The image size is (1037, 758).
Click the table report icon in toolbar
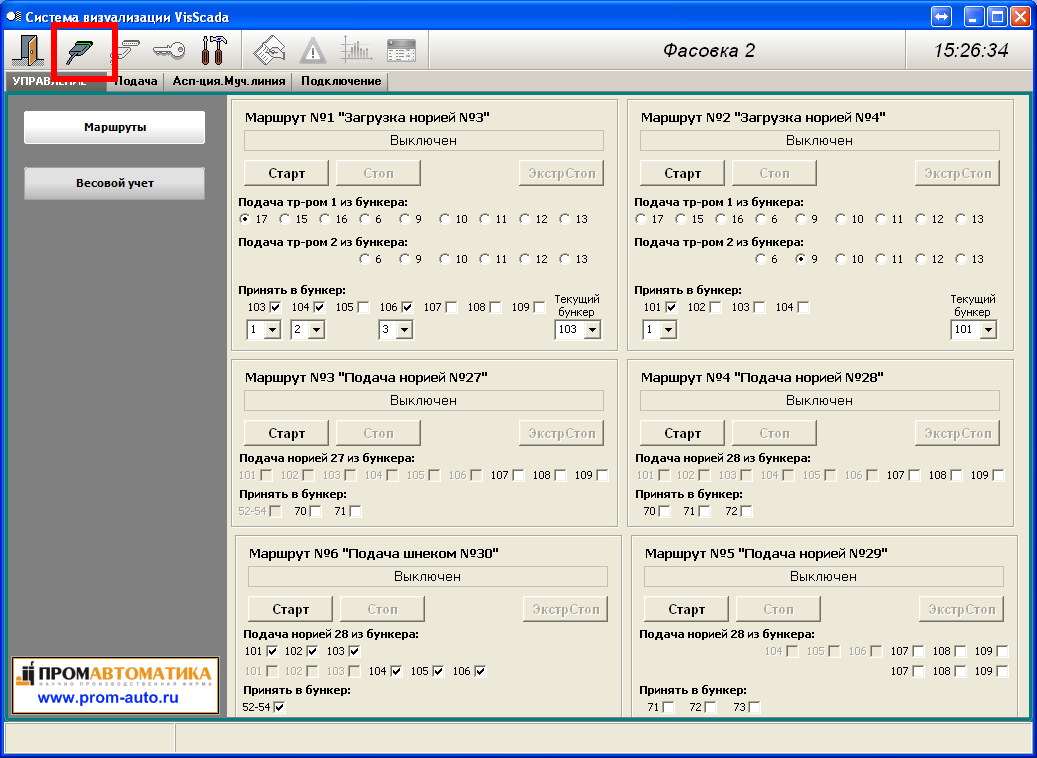(x=401, y=50)
